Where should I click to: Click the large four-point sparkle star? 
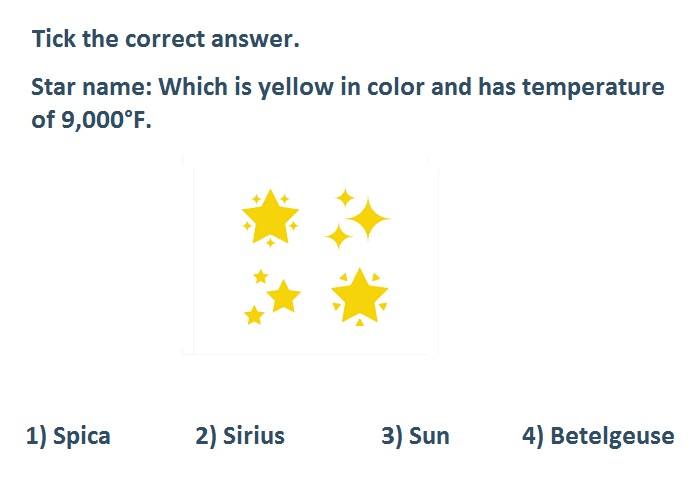coord(368,219)
